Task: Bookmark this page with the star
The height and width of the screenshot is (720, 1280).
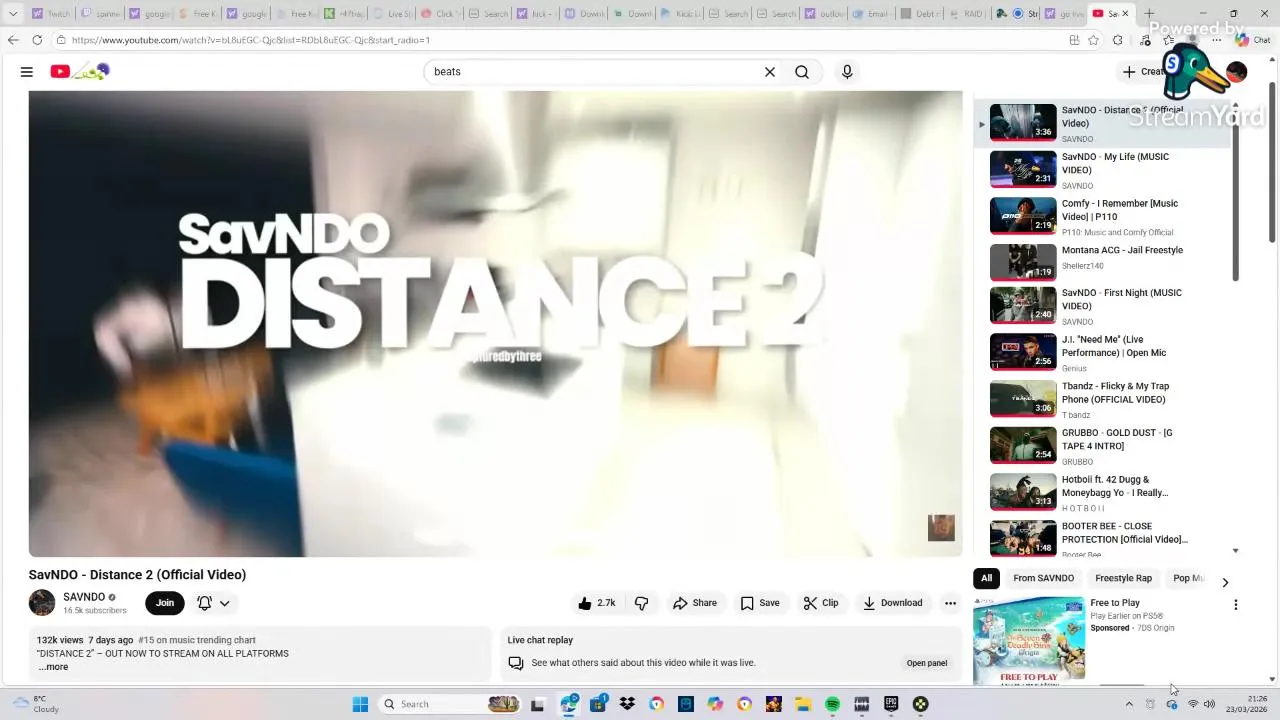Action: 1093,40
